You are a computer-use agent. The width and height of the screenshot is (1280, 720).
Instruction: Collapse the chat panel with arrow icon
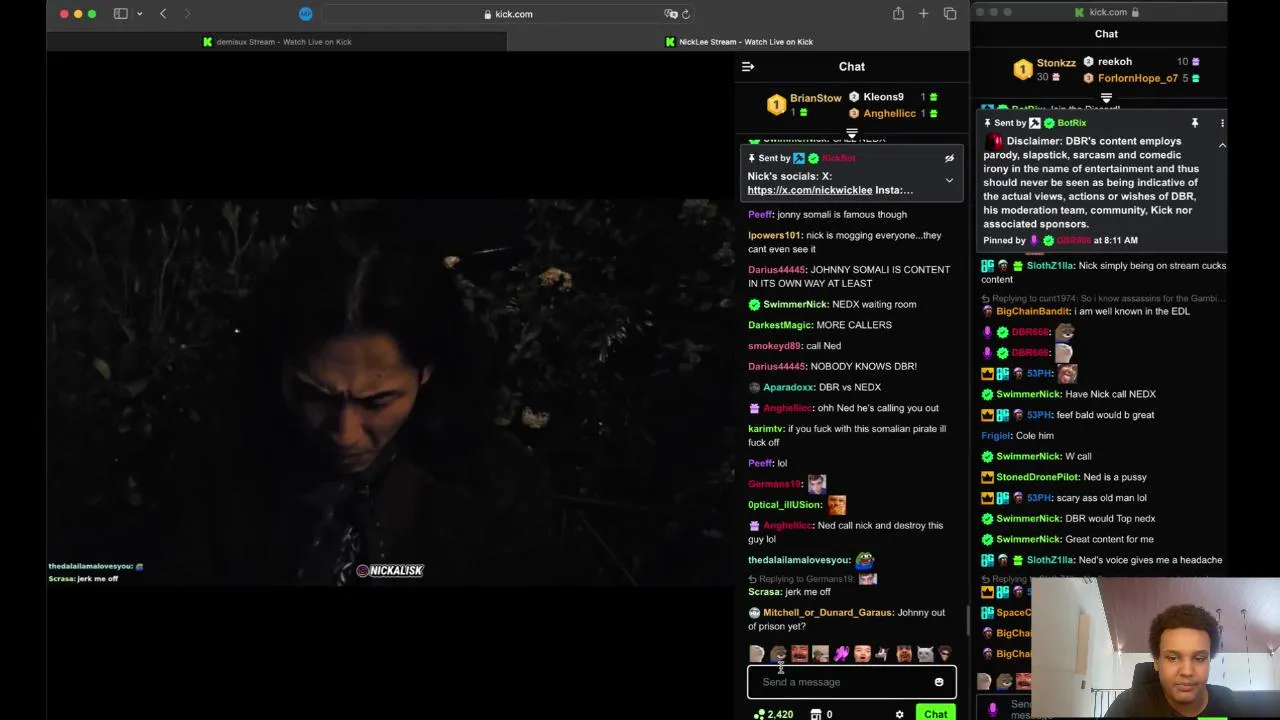pyautogui.click(x=748, y=67)
